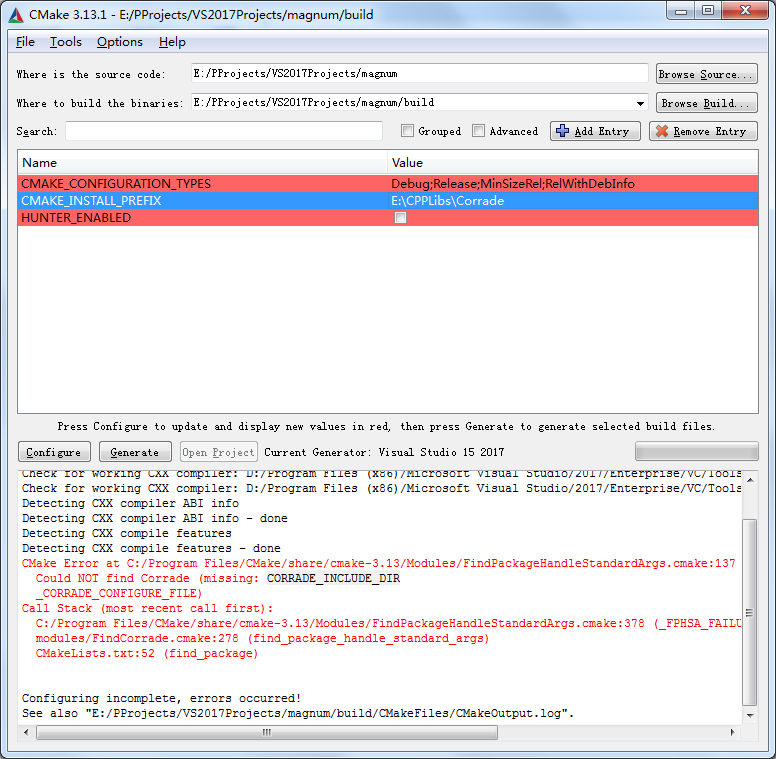The width and height of the screenshot is (776, 759).
Task: Click the Generate button
Action: (x=135, y=452)
